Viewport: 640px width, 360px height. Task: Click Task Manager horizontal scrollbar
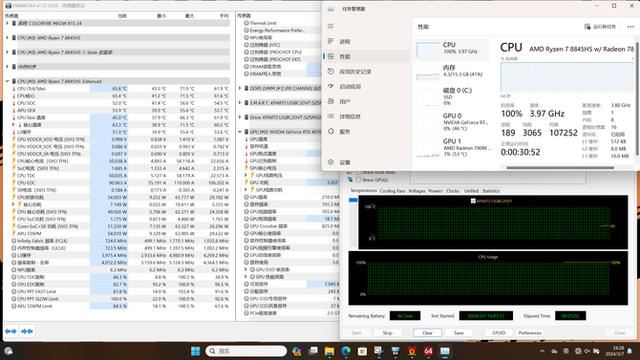pyautogui.click(x=560, y=167)
